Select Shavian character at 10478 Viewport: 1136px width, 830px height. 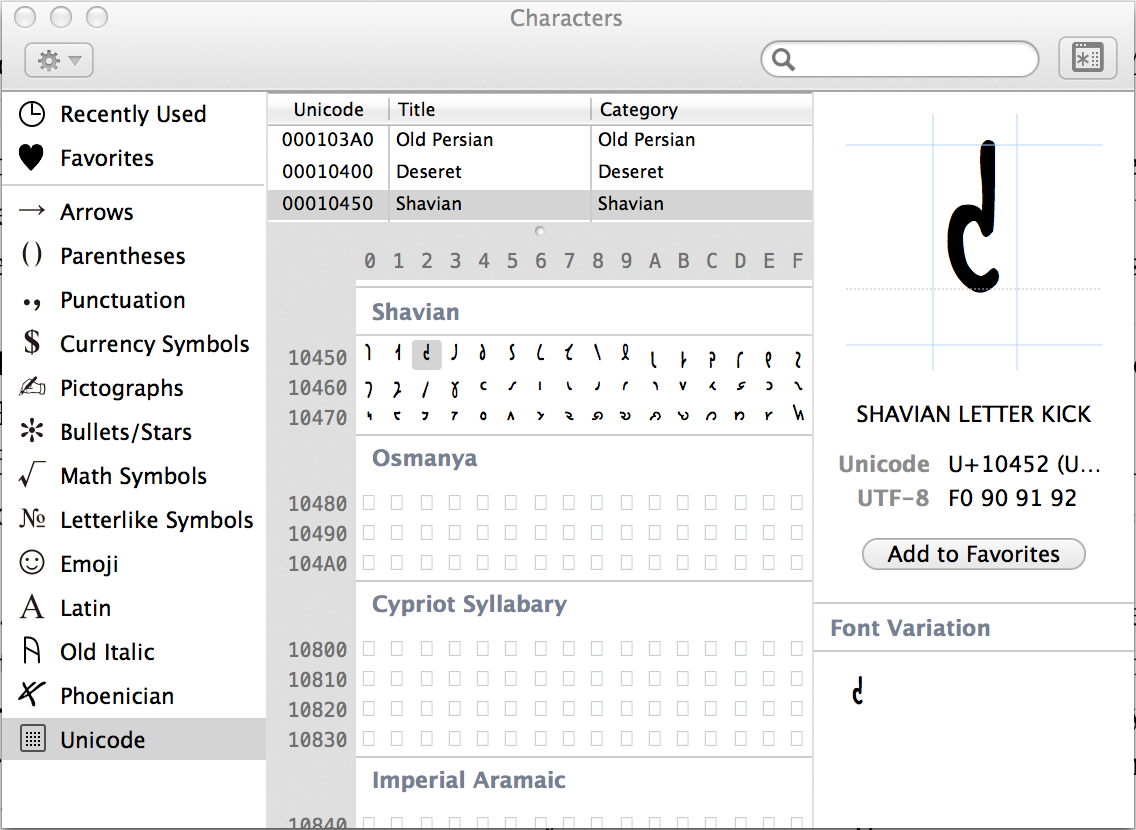598,416
